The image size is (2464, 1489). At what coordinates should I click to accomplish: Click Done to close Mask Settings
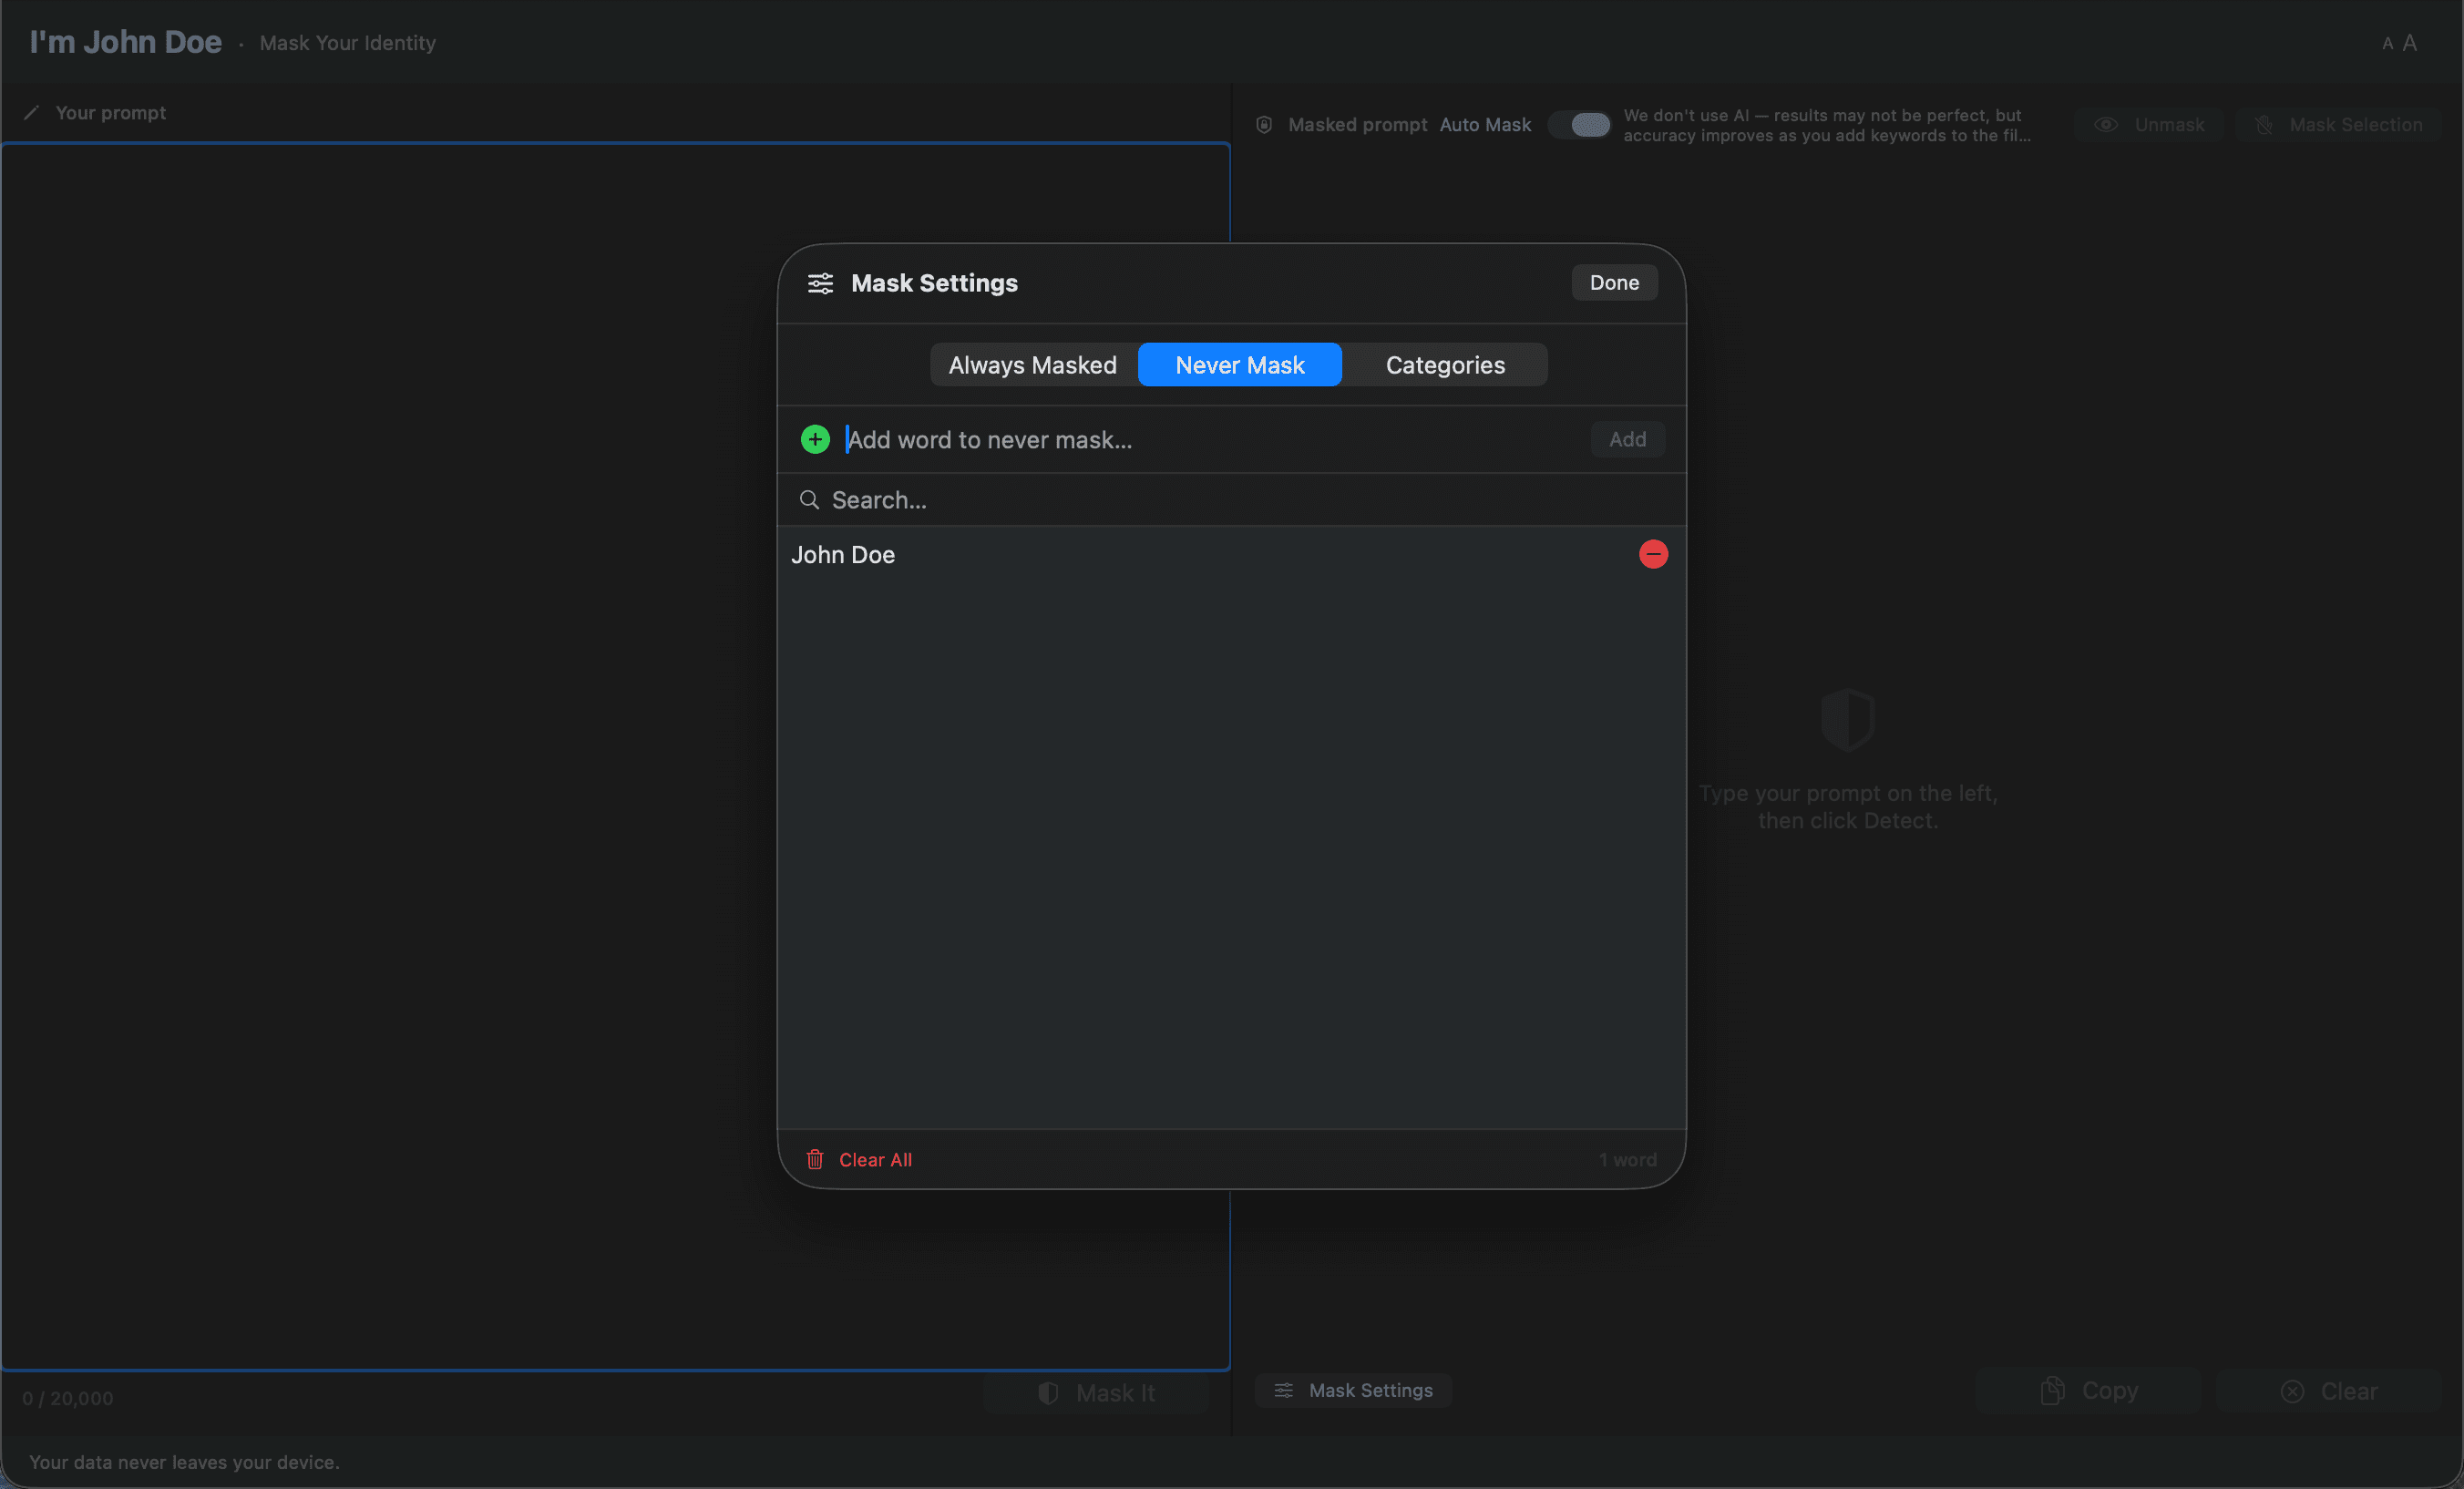point(1613,282)
